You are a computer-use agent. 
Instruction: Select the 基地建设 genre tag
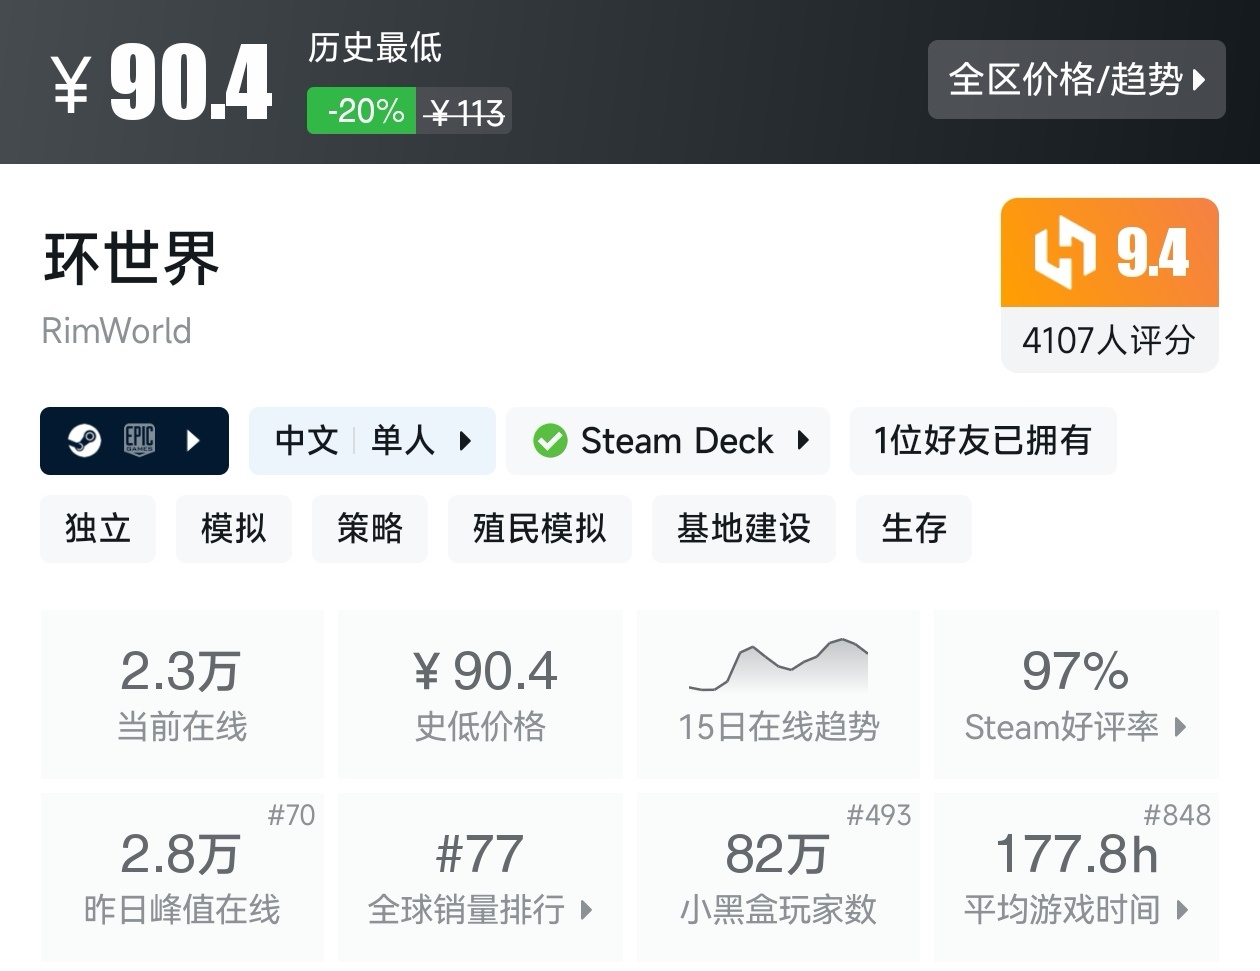(x=743, y=528)
